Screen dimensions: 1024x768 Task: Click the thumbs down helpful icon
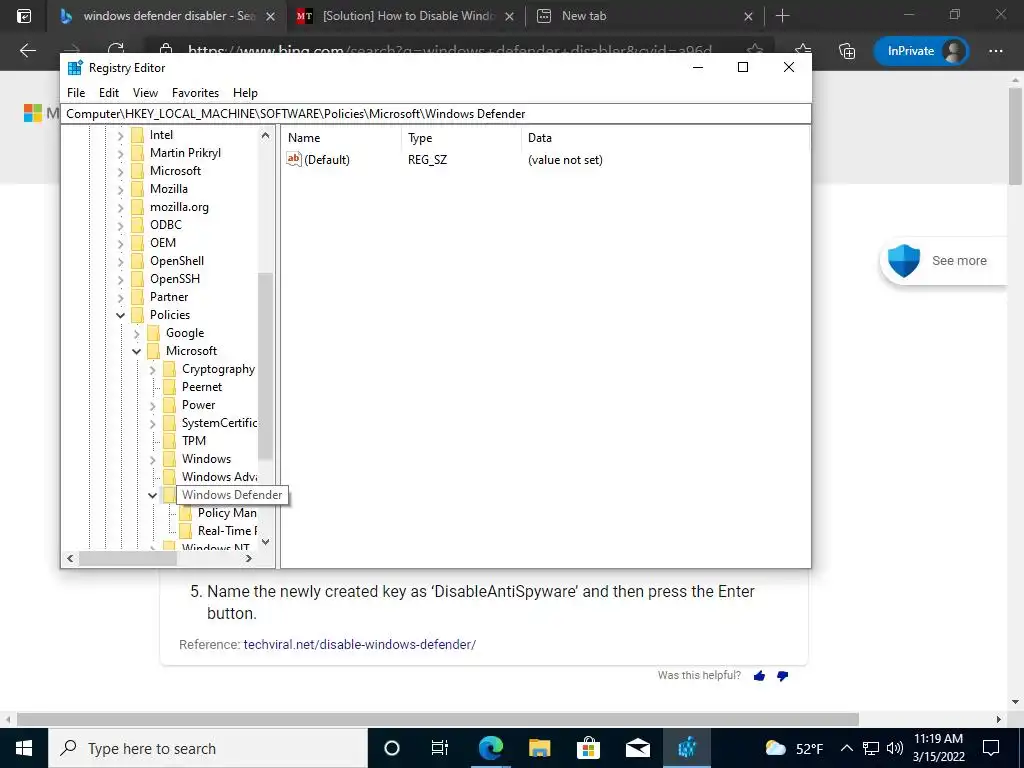pyautogui.click(x=782, y=676)
